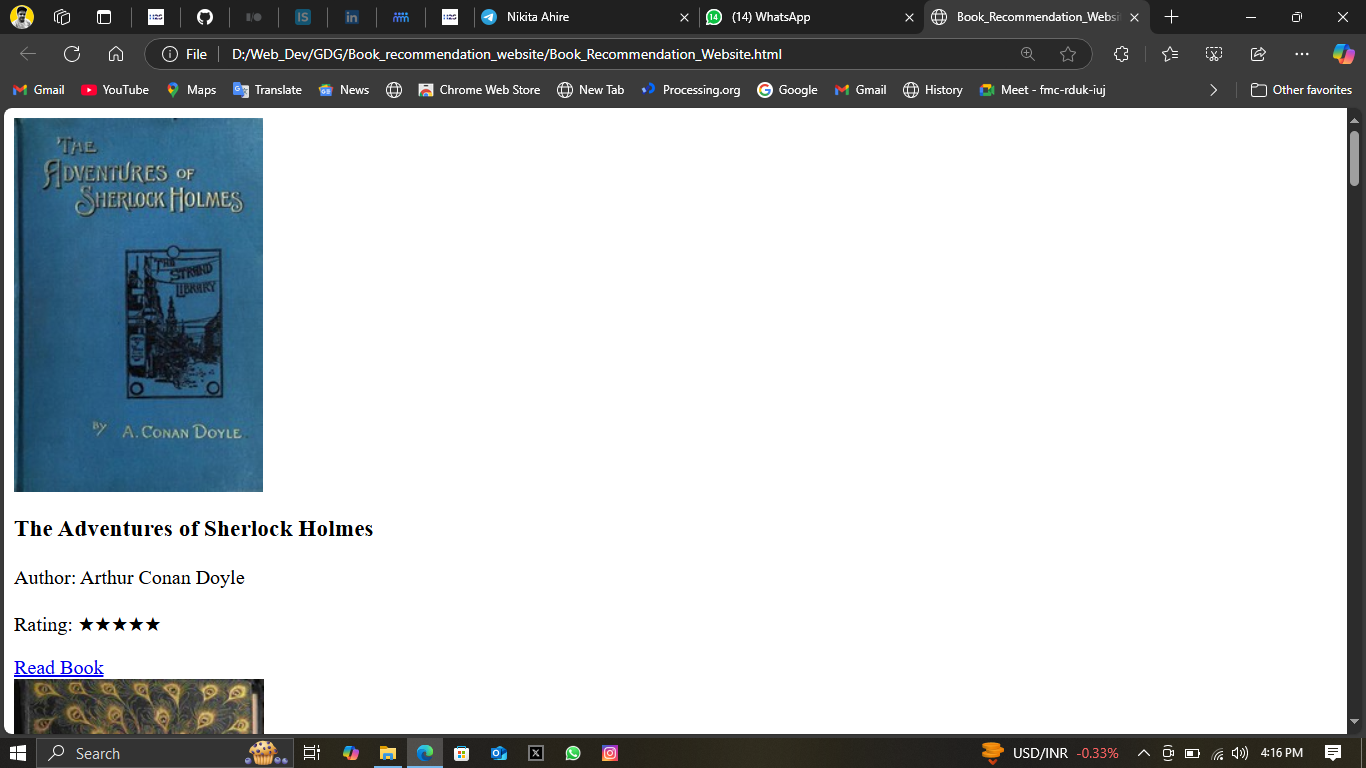Open new tab with plus button

pos(1172,17)
